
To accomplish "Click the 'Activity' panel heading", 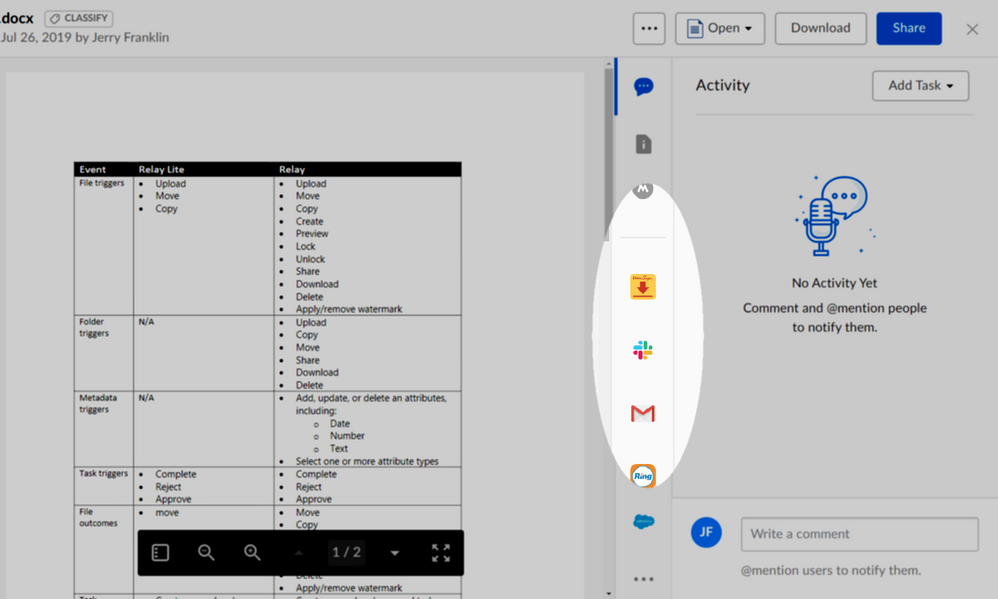I will click(722, 85).
